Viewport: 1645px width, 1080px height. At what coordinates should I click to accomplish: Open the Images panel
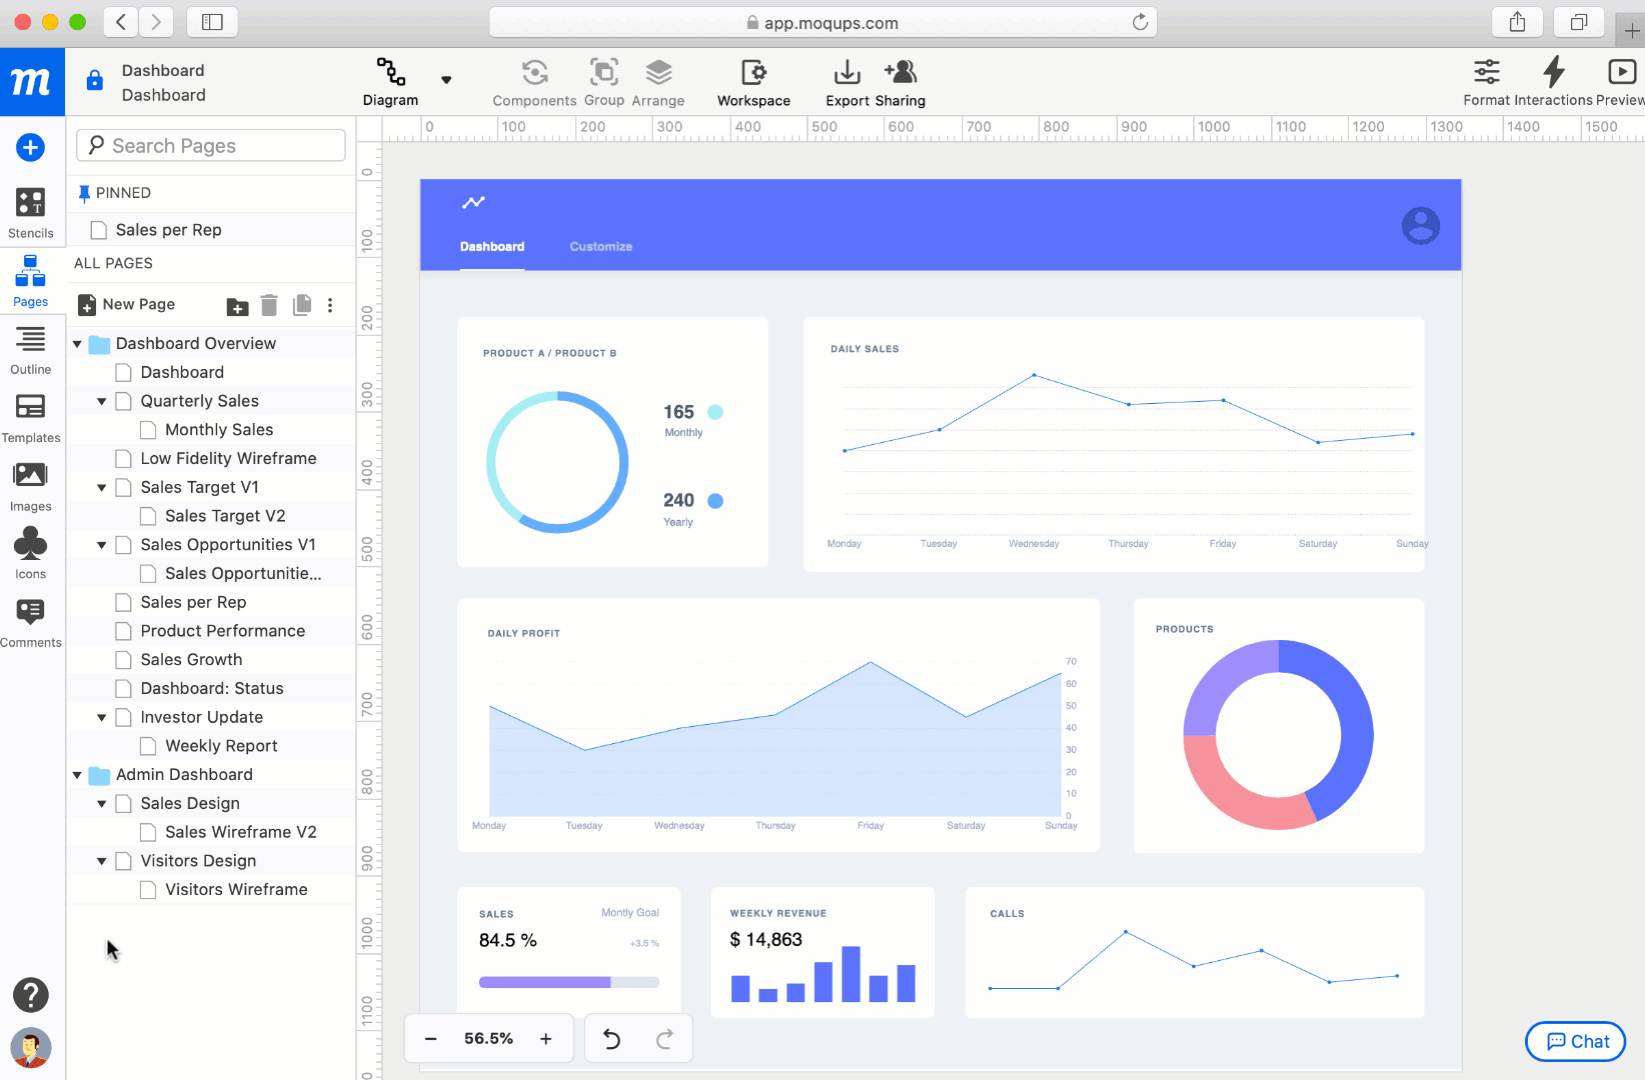pyautogui.click(x=31, y=486)
